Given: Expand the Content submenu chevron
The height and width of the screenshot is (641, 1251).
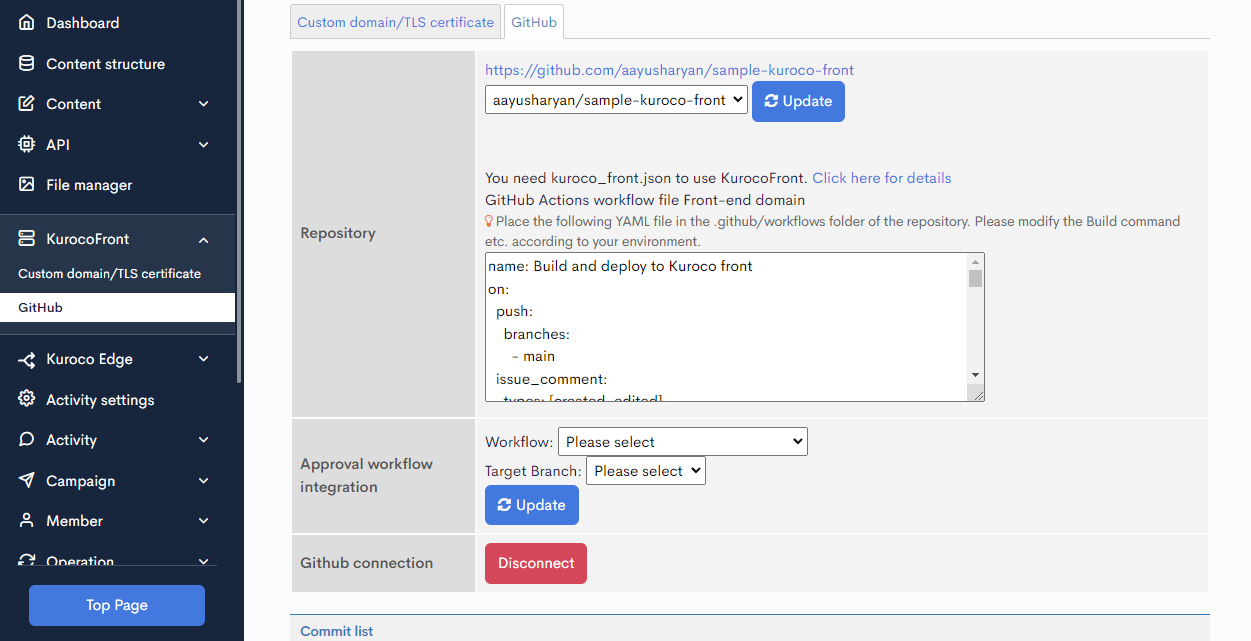Looking at the screenshot, I should pos(204,104).
